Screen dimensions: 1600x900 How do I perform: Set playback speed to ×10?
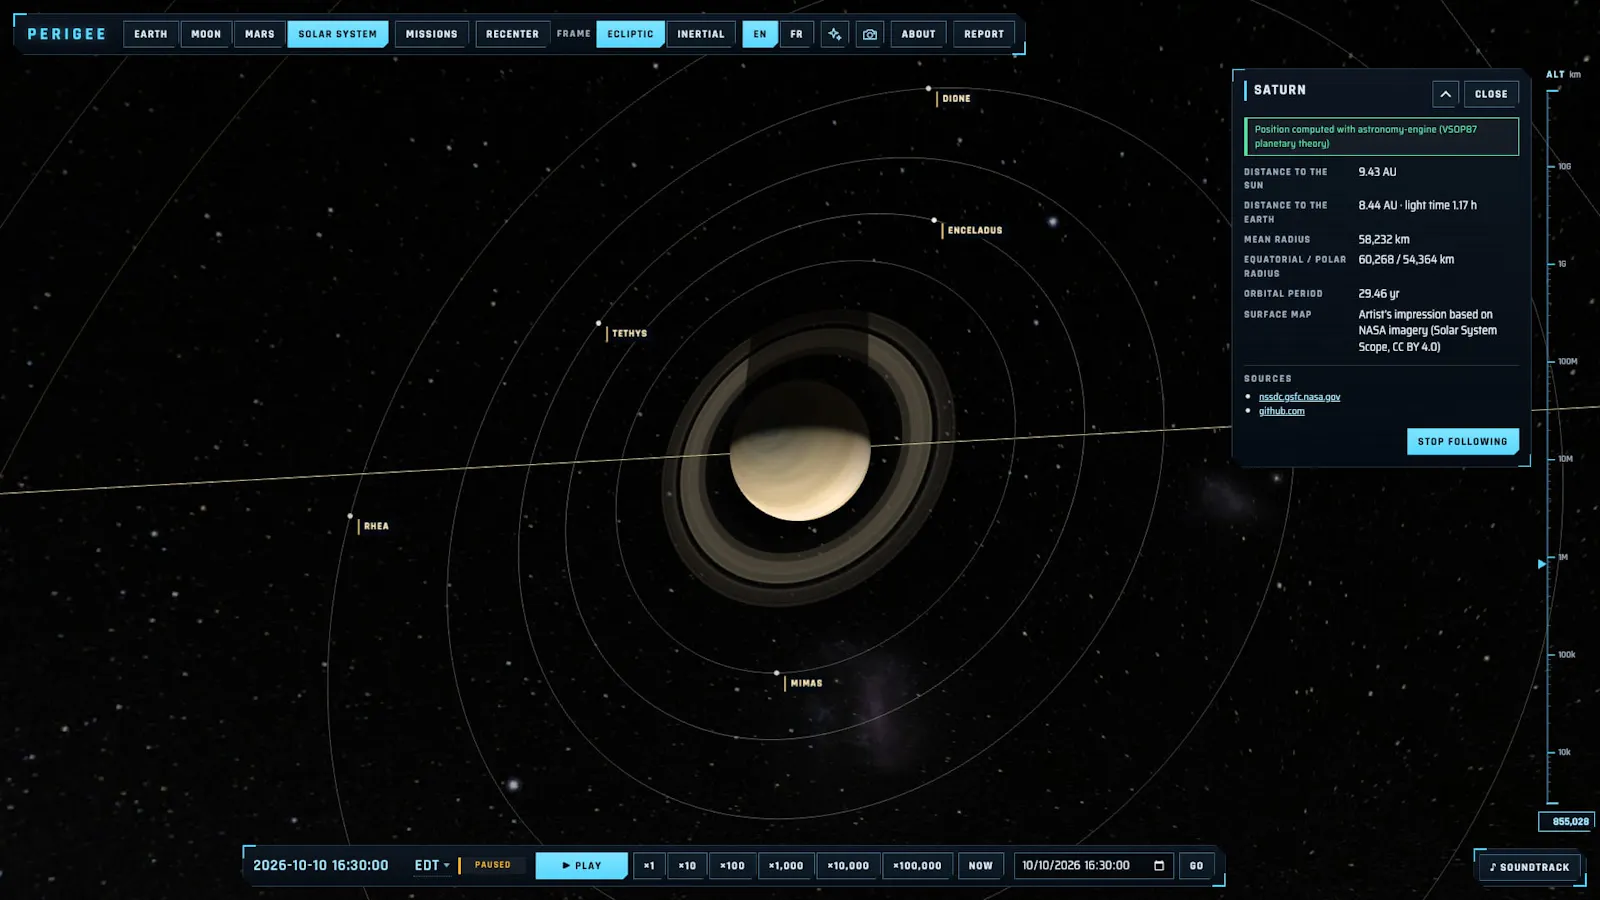pyautogui.click(x=687, y=866)
